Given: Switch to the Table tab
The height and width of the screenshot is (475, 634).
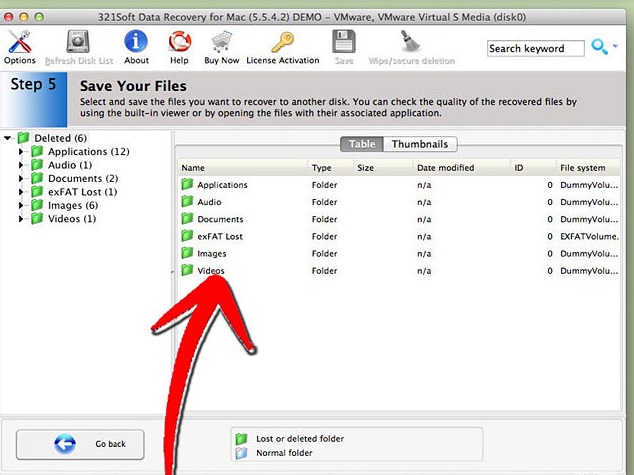Looking at the screenshot, I should 362,144.
